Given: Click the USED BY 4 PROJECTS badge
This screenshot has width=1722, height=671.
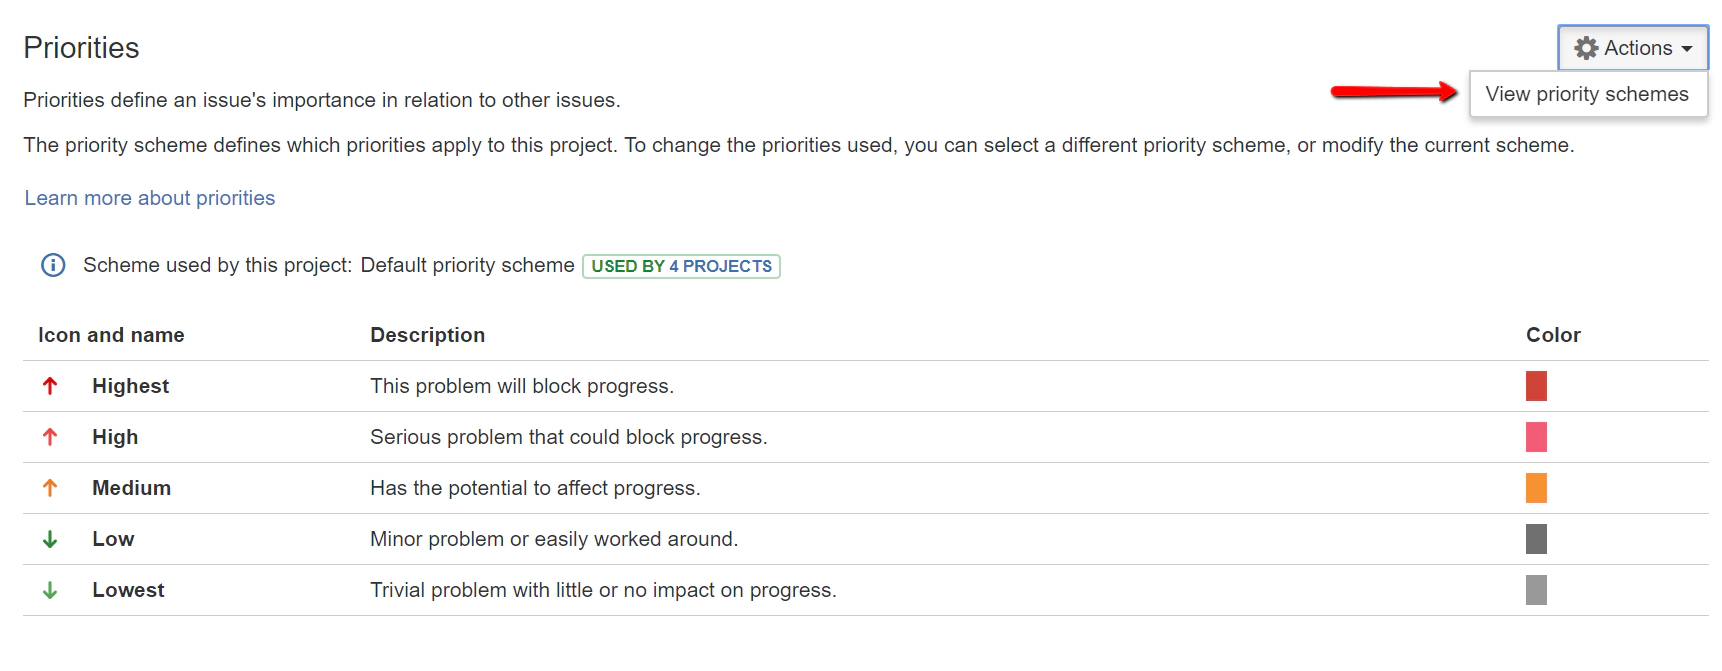Looking at the screenshot, I should (681, 266).
